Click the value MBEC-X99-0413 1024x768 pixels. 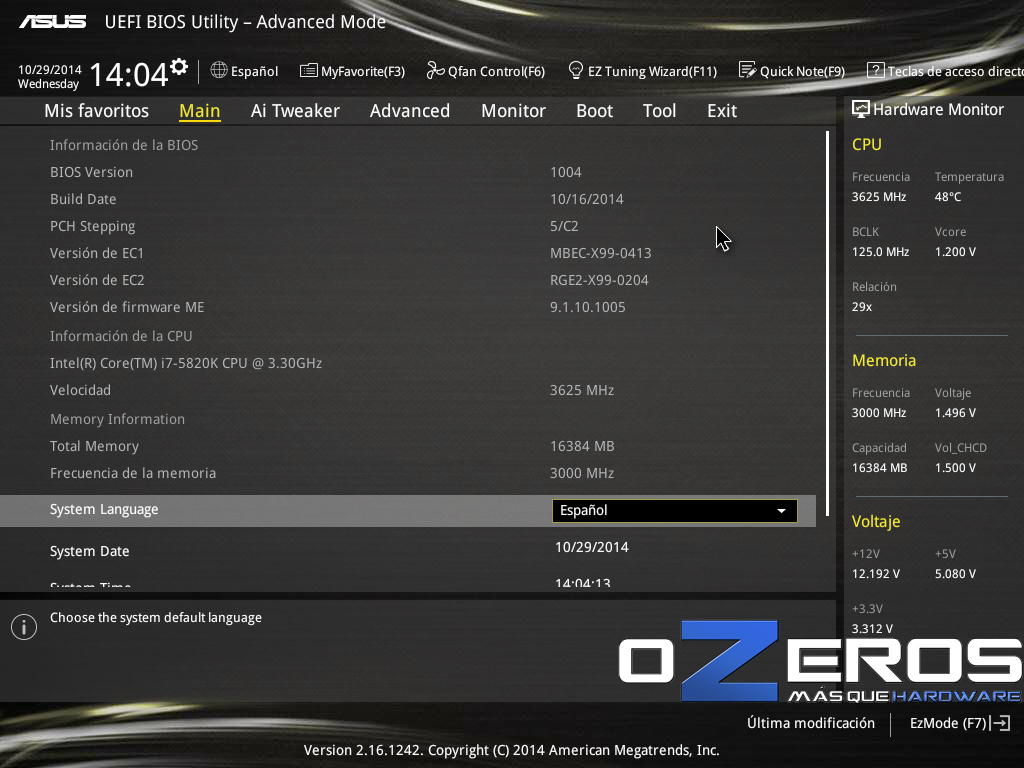click(x=601, y=253)
